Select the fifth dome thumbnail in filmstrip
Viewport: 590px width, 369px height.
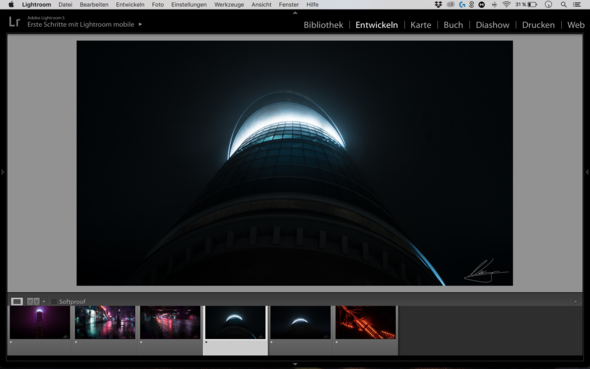point(300,322)
